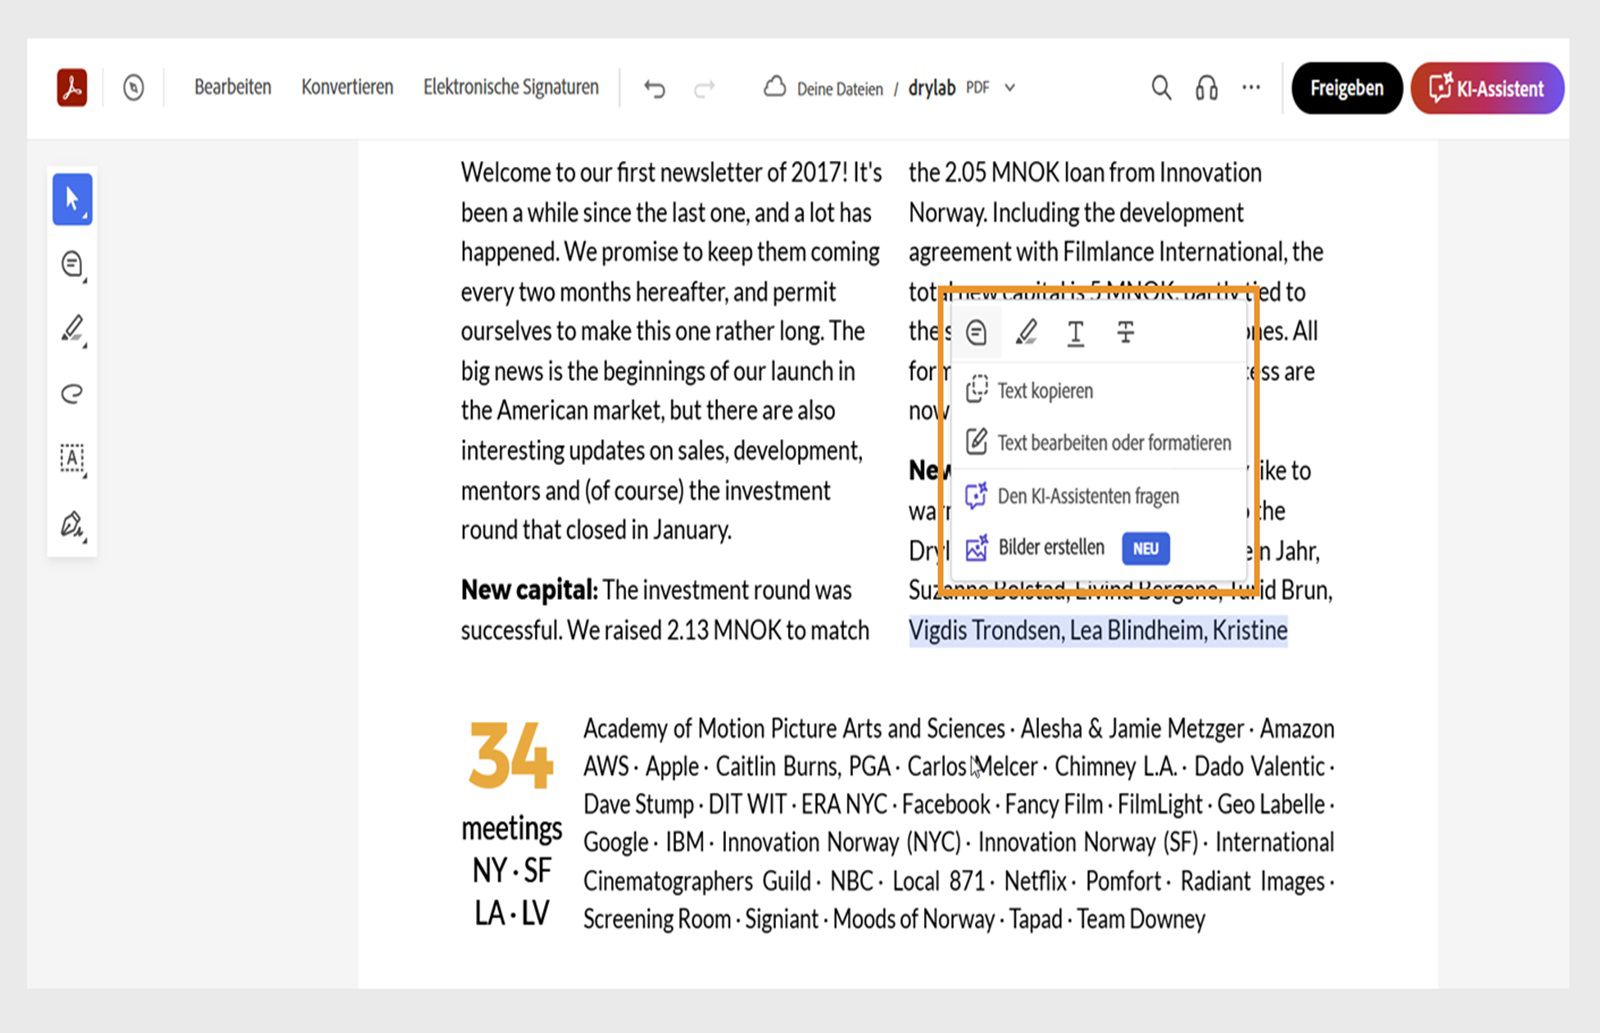Highlight selected text from popup toolbar
Viewport: 1600px width, 1033px height.
coord(1026,332)
